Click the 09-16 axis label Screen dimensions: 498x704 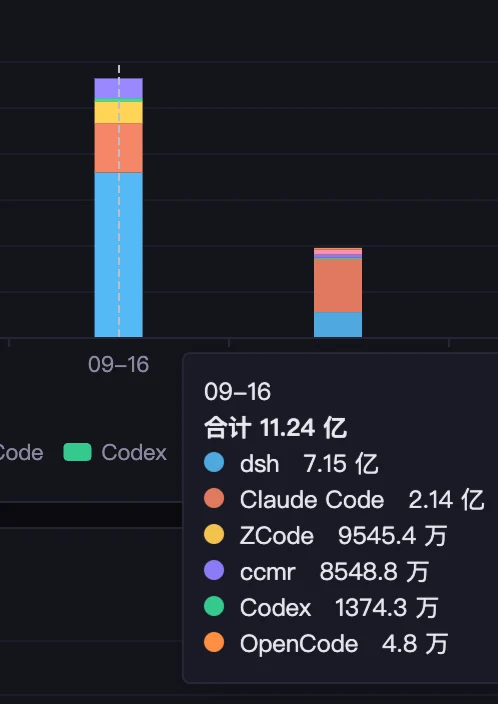[119, 365]
